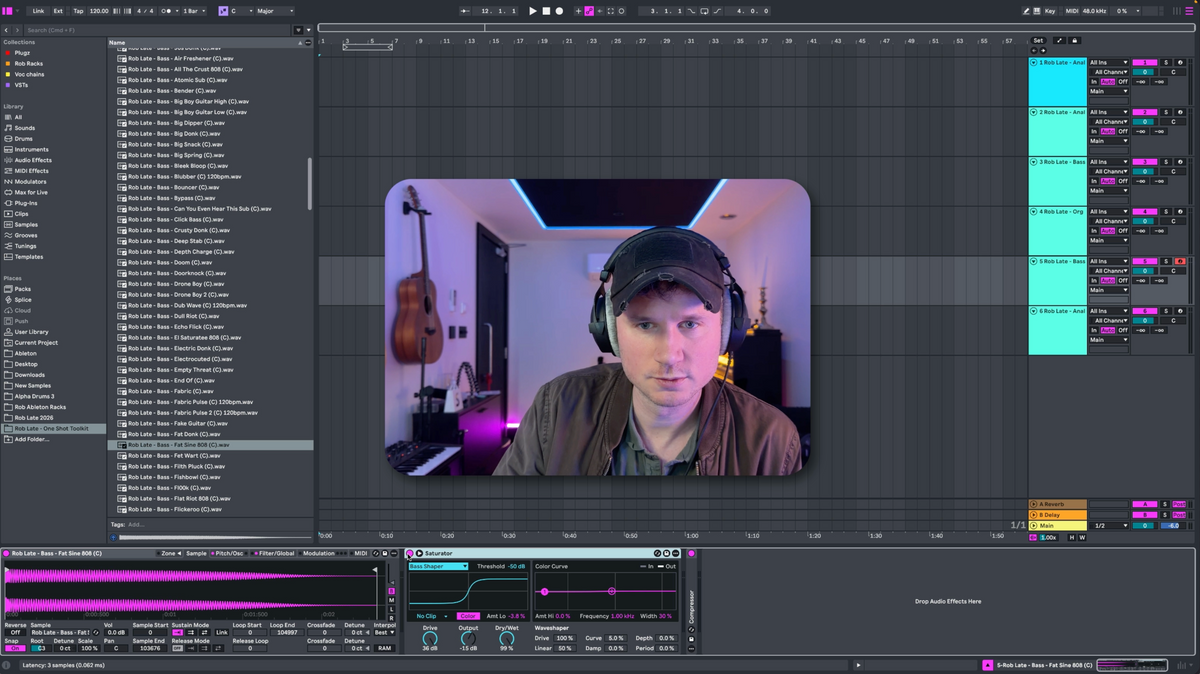1200x674 pixels.
Task: Switch to Filter/Global tab in Simpler
Action: pos(274,553)
